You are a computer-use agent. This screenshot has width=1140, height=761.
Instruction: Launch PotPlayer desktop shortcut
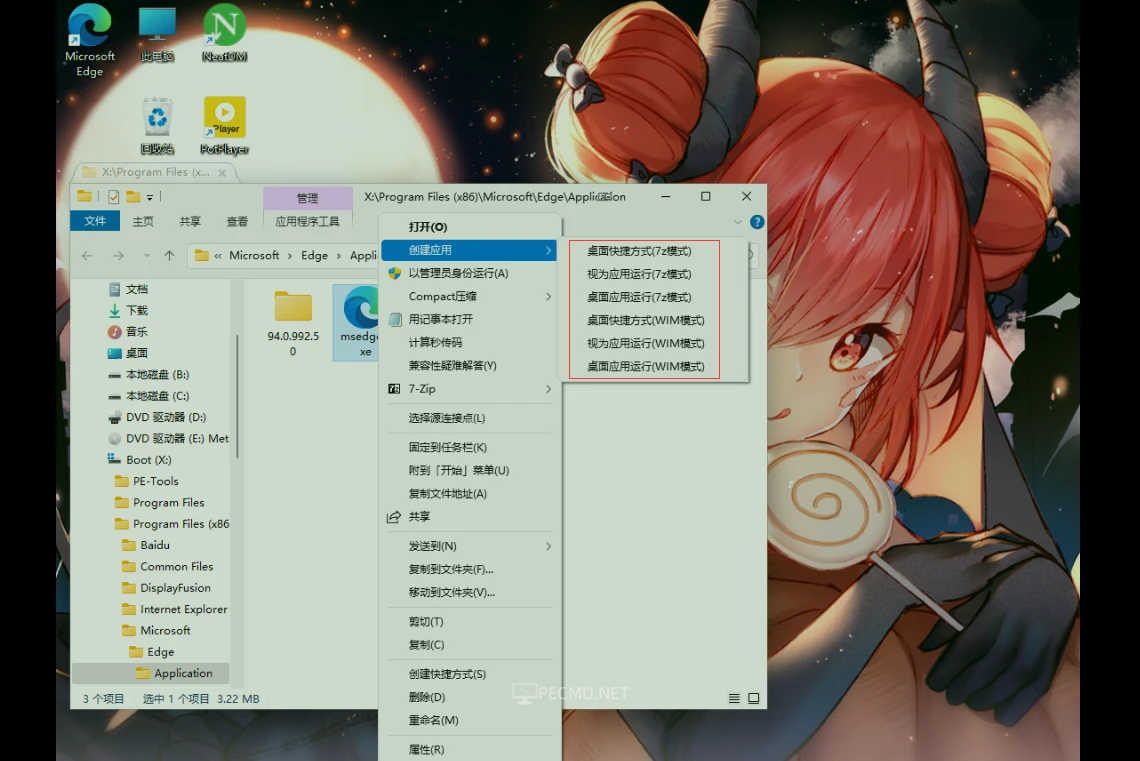[225, 125]
